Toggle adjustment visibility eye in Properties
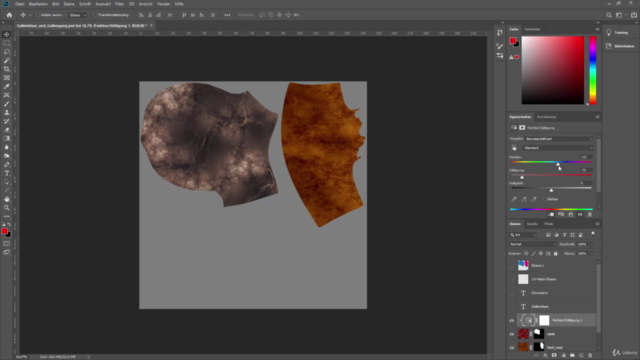 (580, 214)
